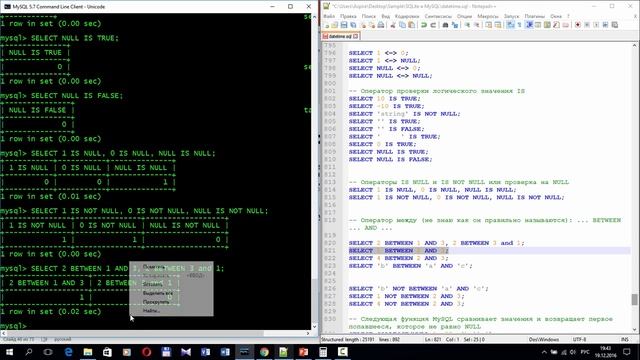Click the line "SELECT NULL IS FALSE;" in Notepad++

pyautogui.click(x=390, y=159)
